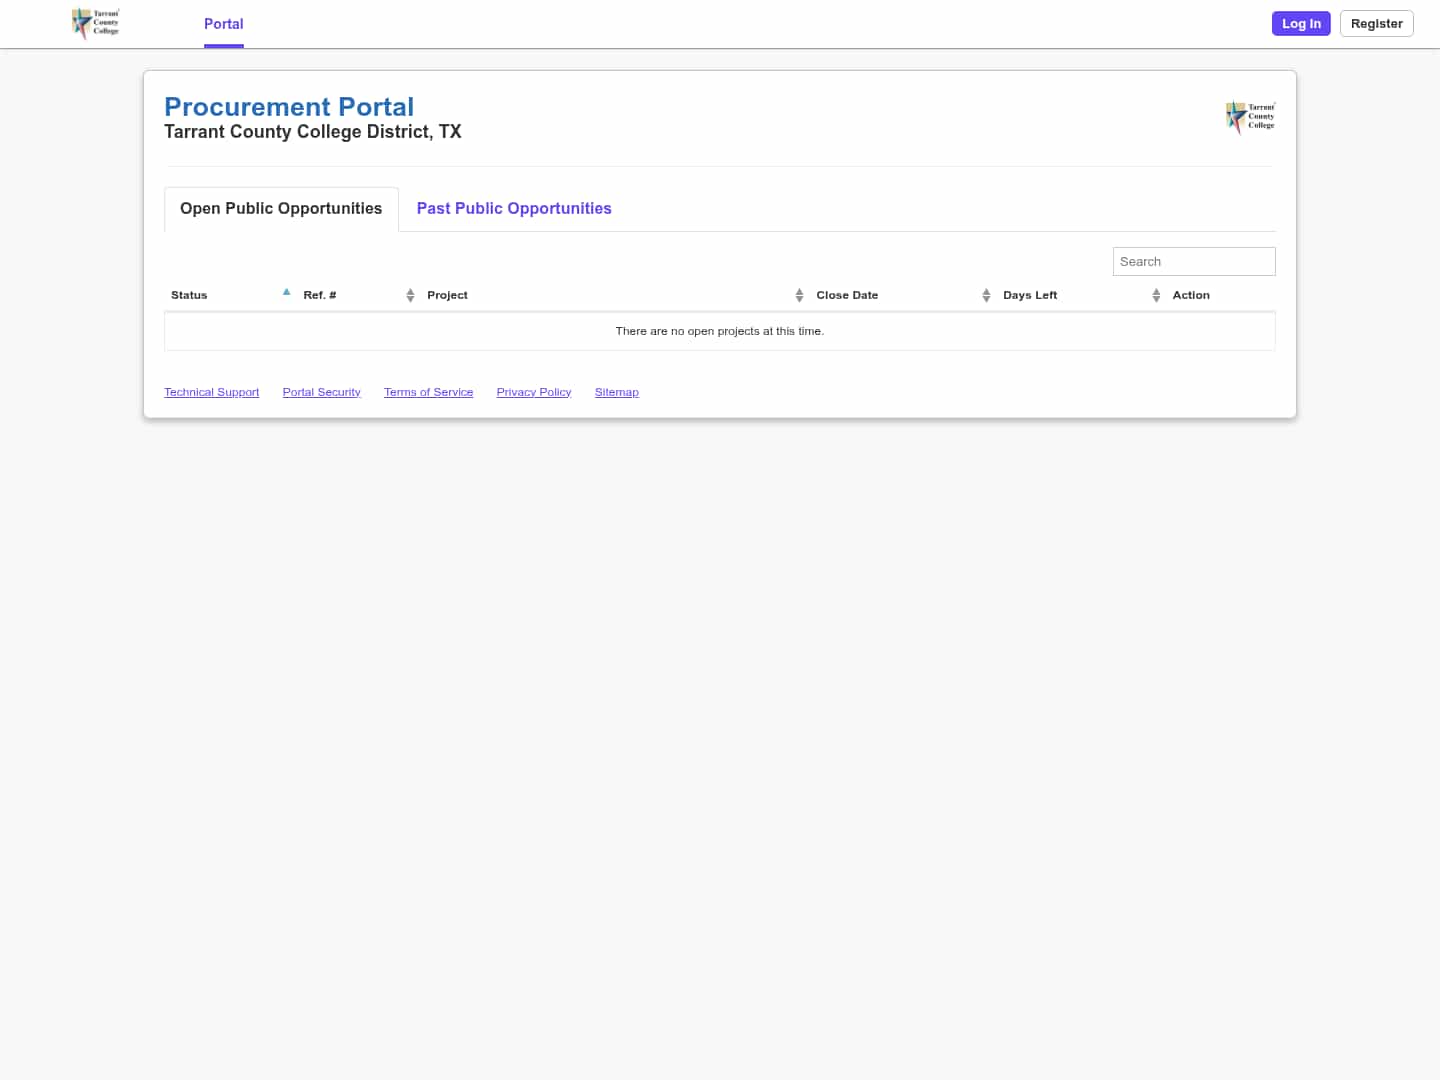Click the Action column header
Screen dimensions: 1440x1080
point(1191,295)
